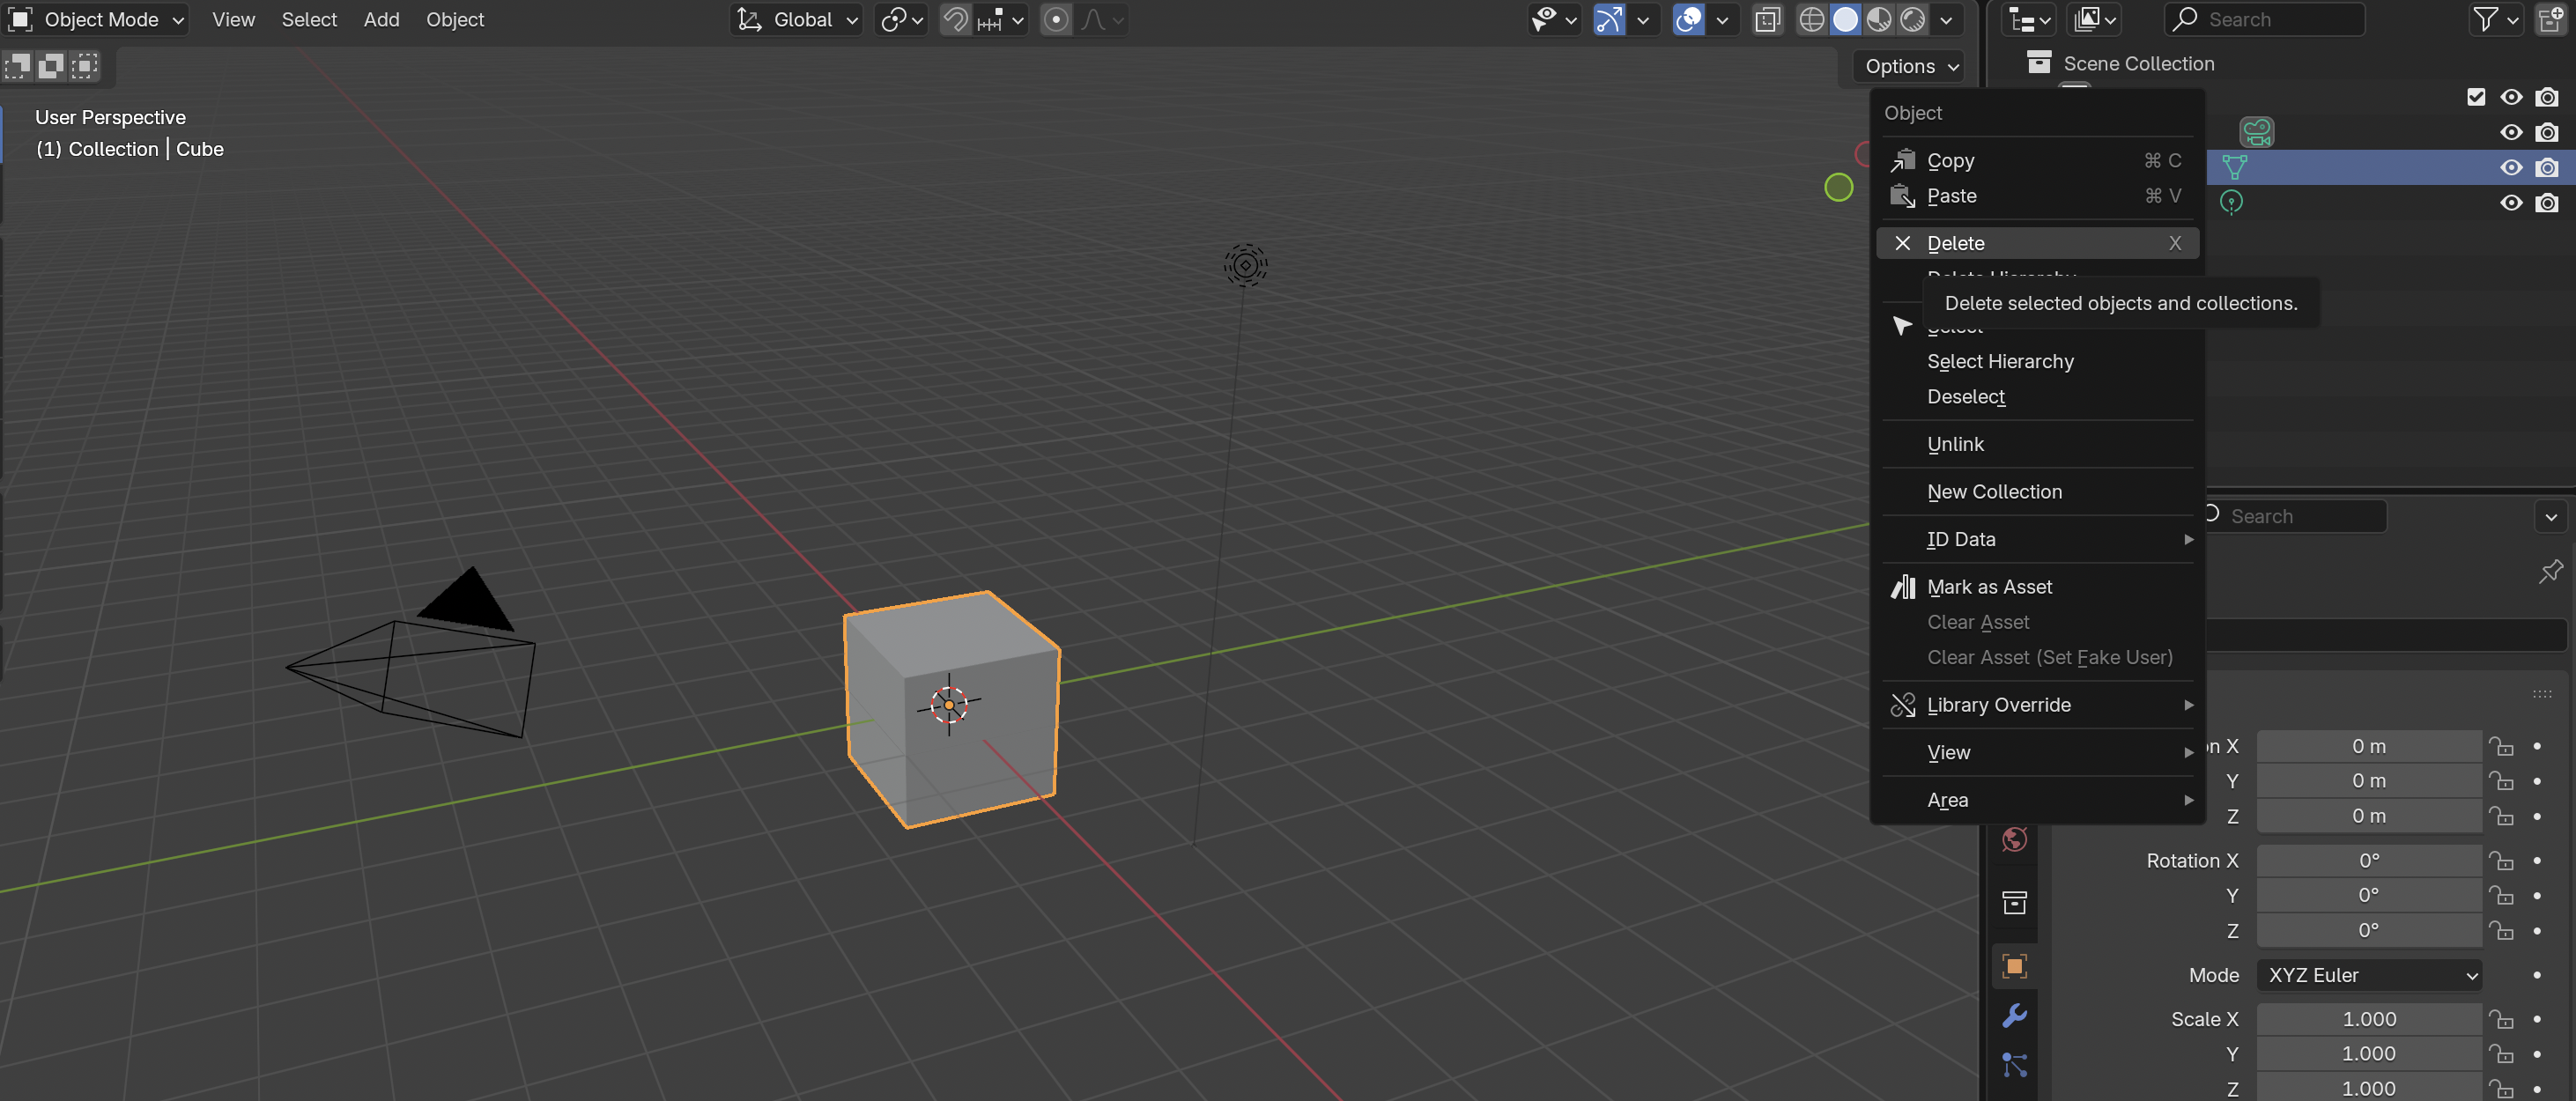The height and width of the screenshot is (1101, 2576).
Task: Hide the selected cube row in viewport
Action: click(x=2511, y=167)
